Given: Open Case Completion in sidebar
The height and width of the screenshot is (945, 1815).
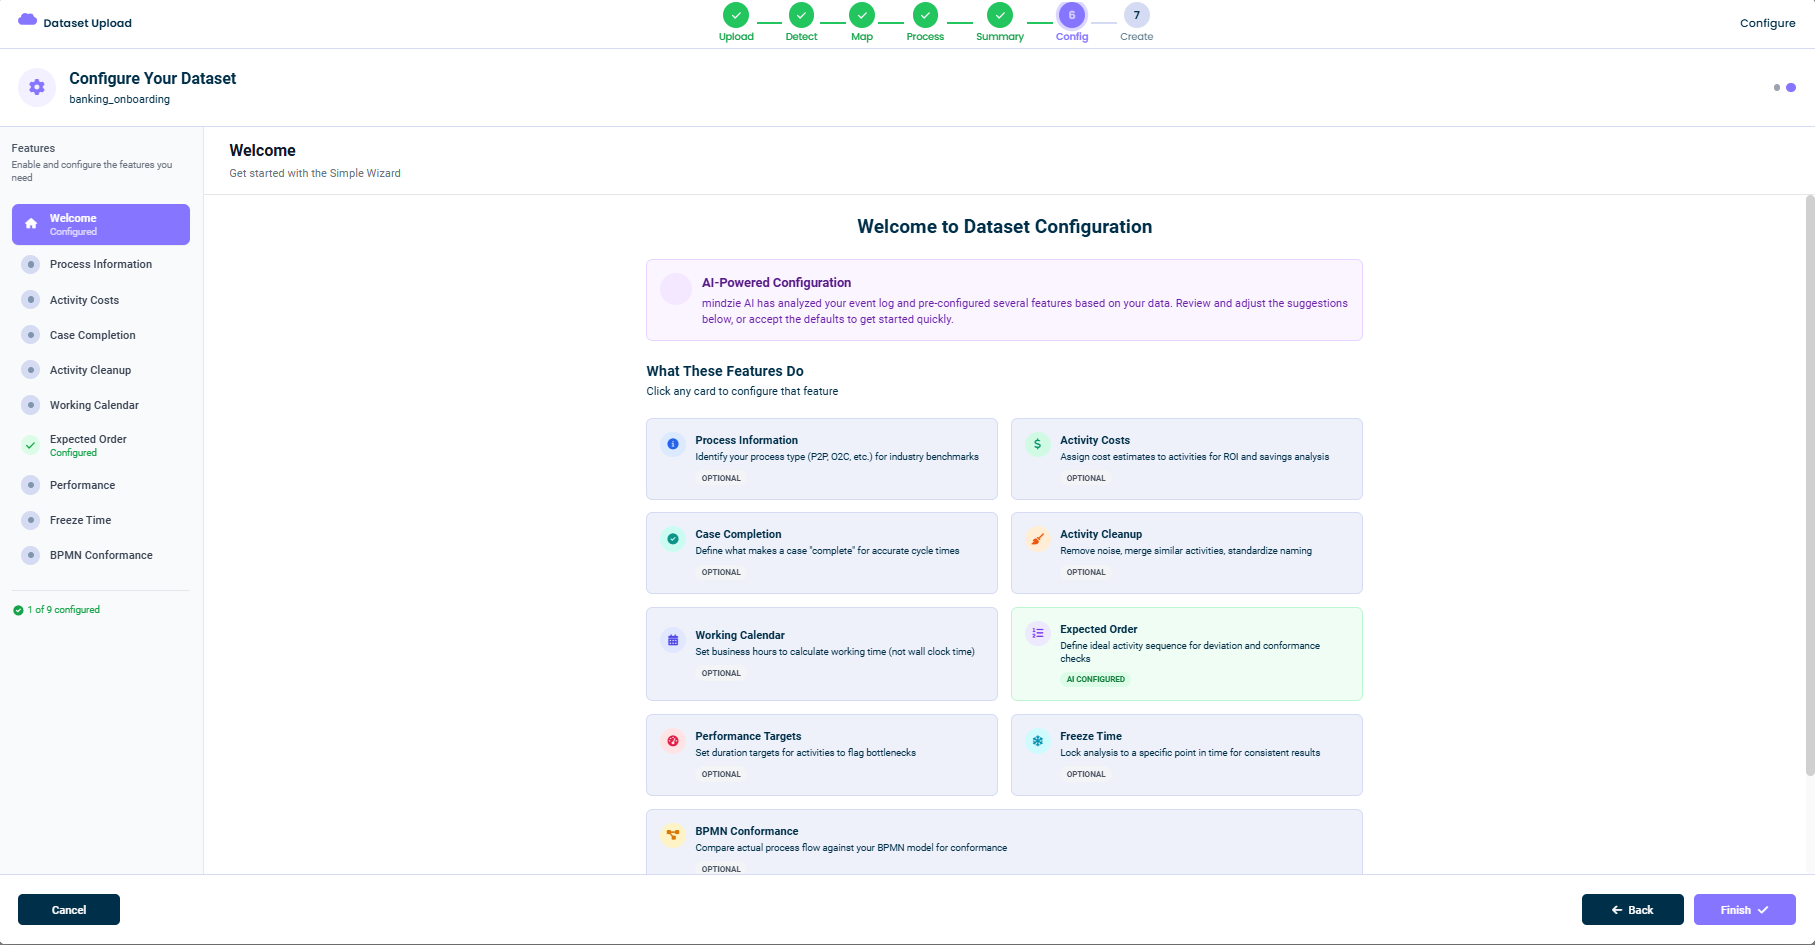Looking at the screenshot, I should coord(101,335).
